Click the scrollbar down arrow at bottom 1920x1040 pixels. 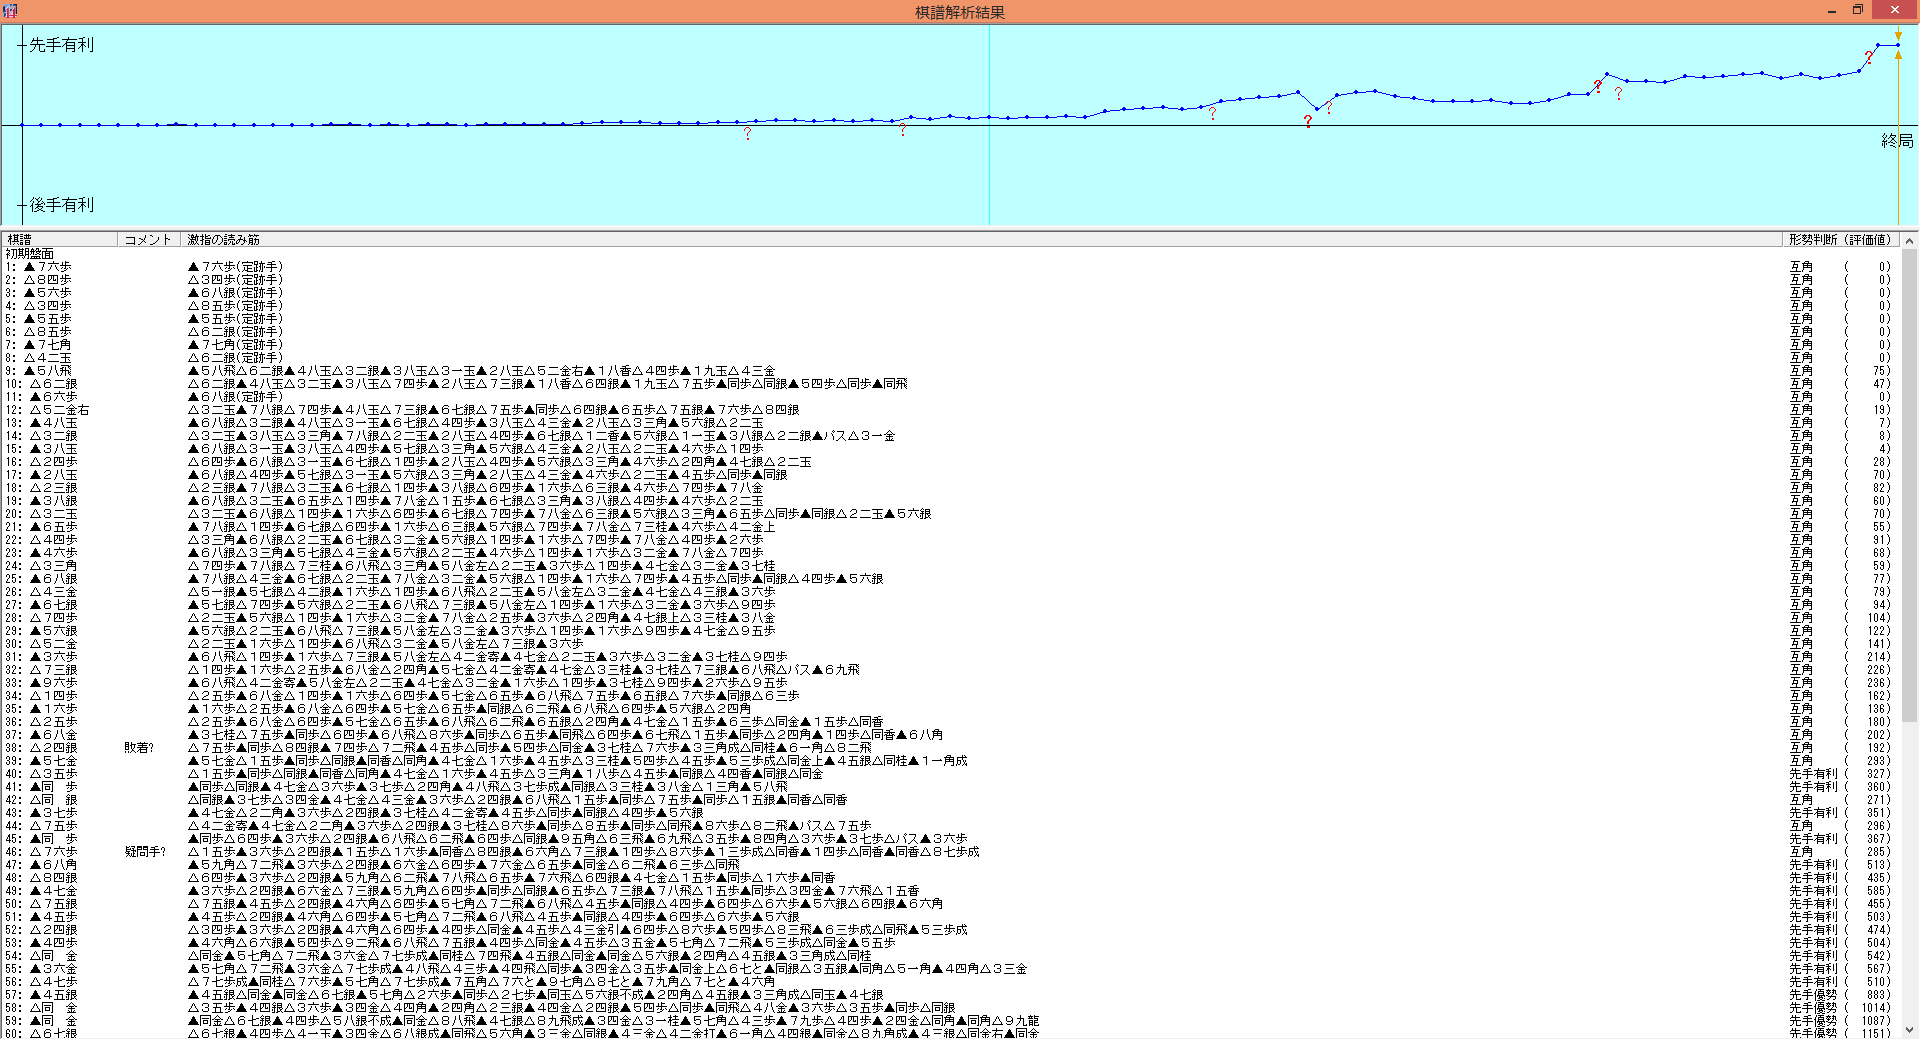pyautogui.click(x=1909, y=1030)
